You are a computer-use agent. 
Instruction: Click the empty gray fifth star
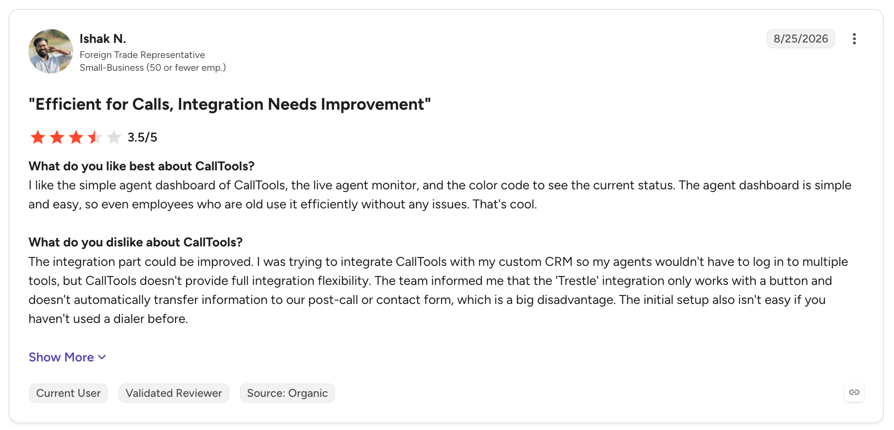[x=114, y=137]
